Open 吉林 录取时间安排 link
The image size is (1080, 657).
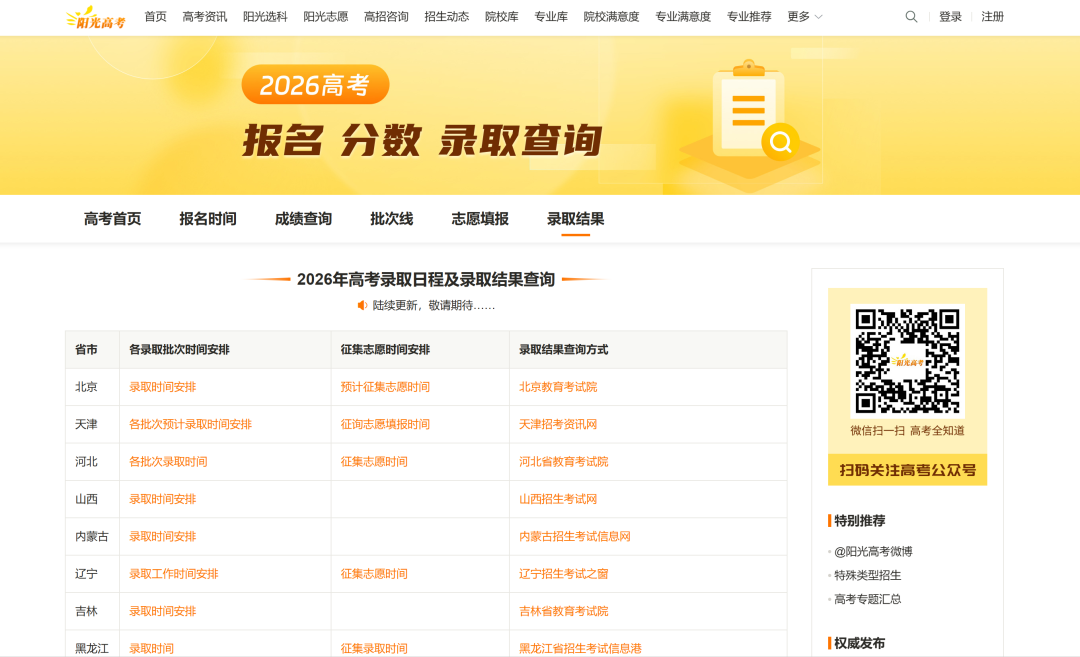pos(163,611)
